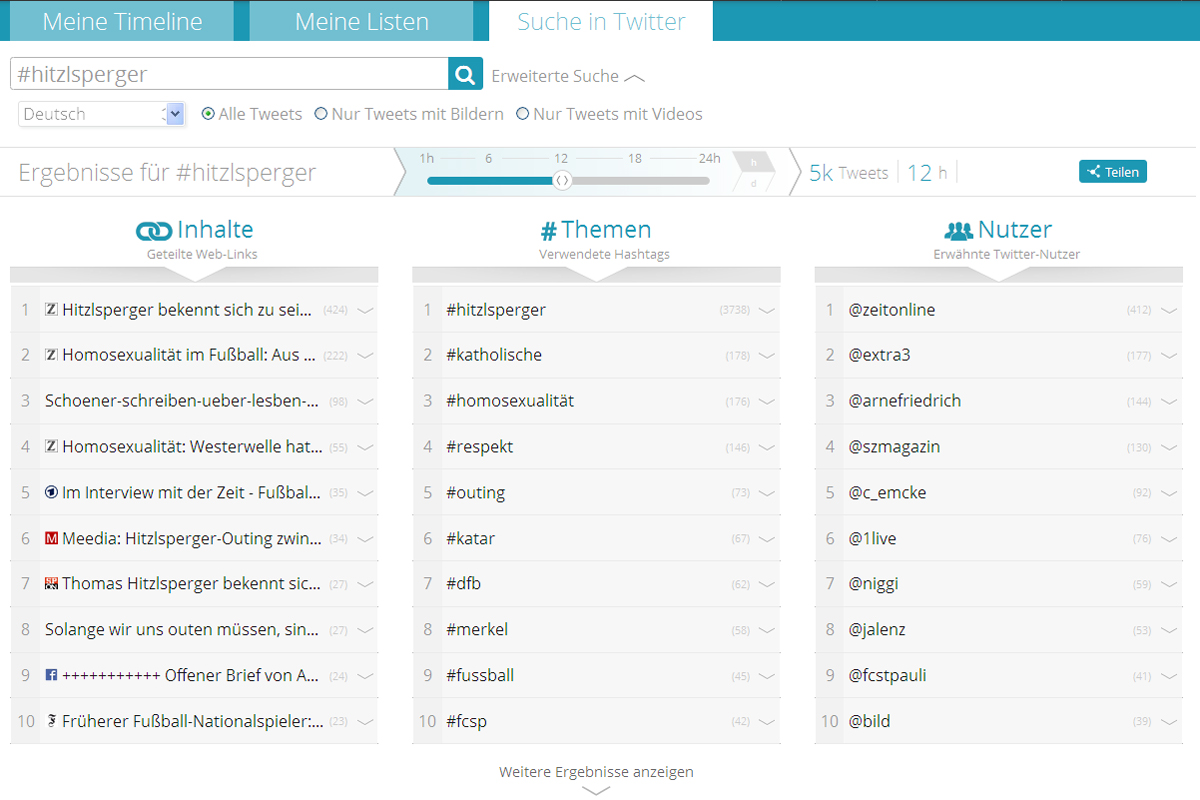Open the @c_emcke user entry
Image resolution: width=1200 pixels, height=800 pixels.
coord(887,493)
